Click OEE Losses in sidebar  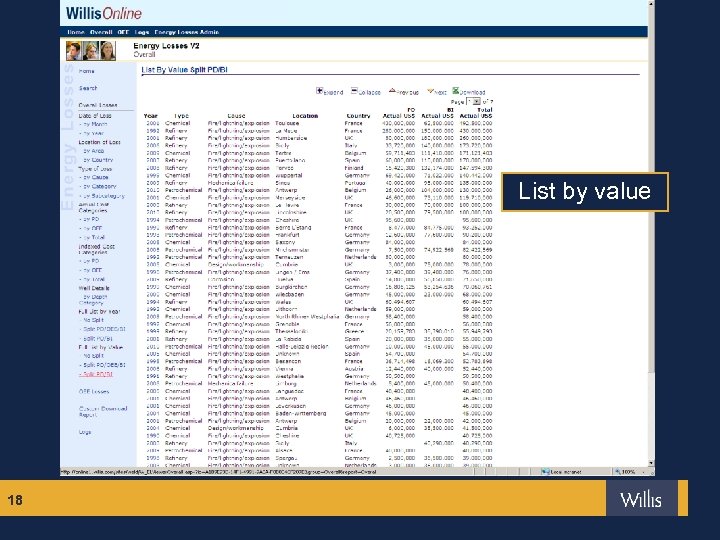coord(94,392)
